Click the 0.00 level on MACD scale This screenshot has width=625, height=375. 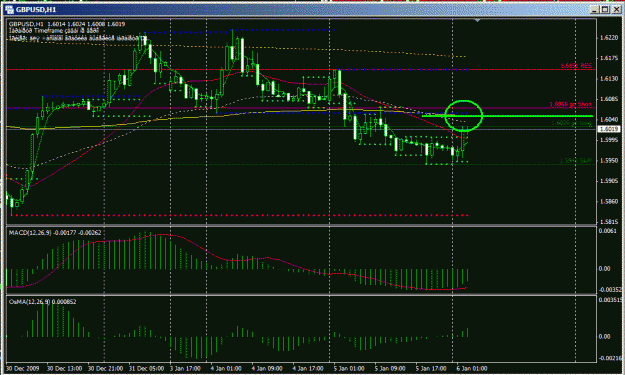point(605,269)
